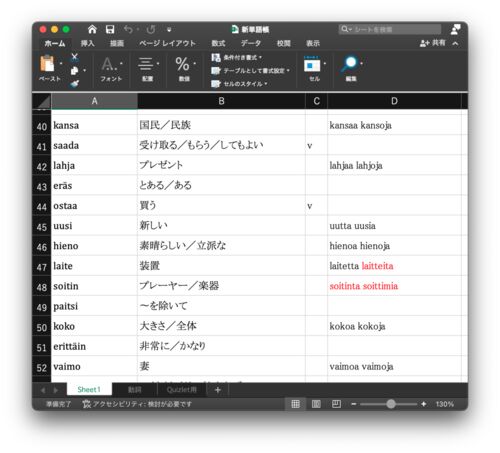Select row 40 header
This screenshot has width=500, height=453.
(42, 126)
